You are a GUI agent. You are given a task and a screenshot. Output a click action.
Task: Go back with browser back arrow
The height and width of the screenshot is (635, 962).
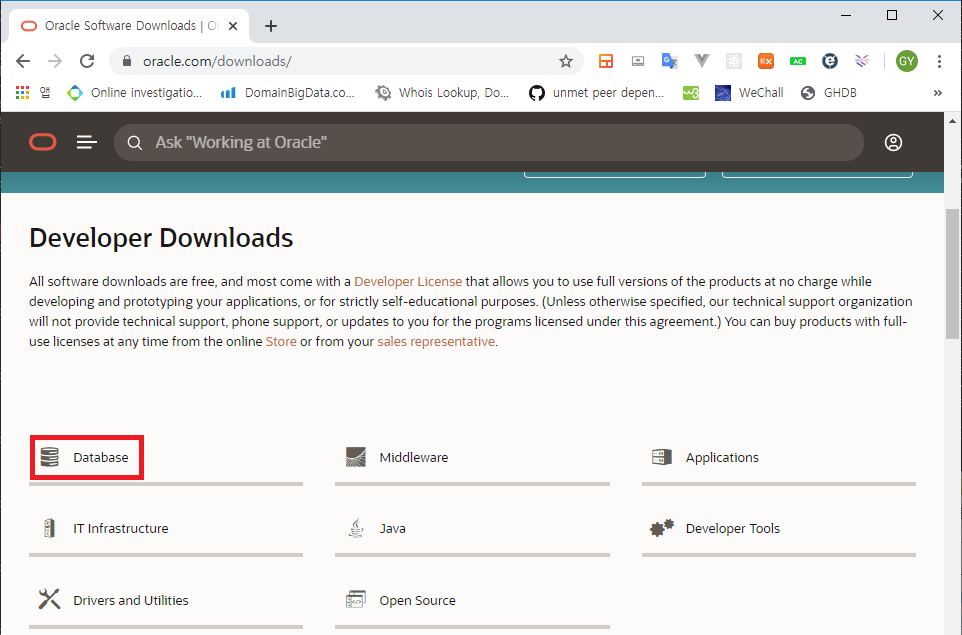click(x=23, y=61)
